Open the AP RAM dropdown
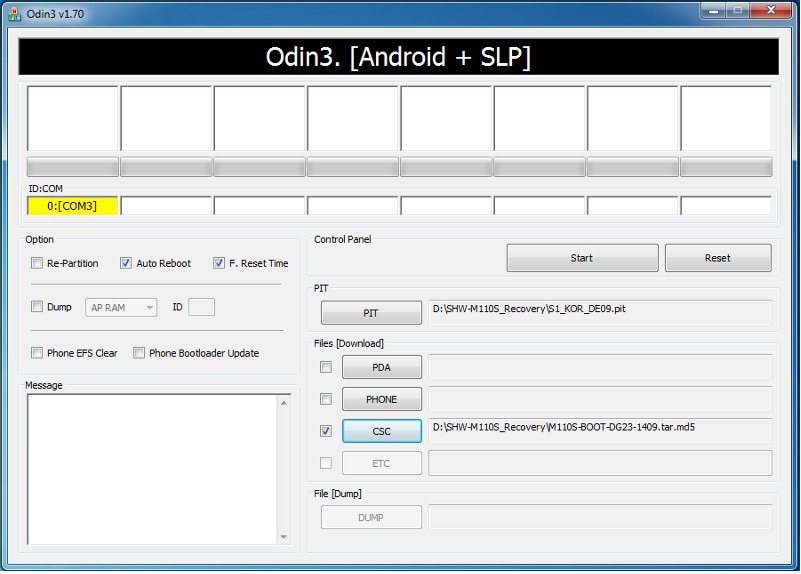The height and width of the screenshot is (574, 801). 121,307
